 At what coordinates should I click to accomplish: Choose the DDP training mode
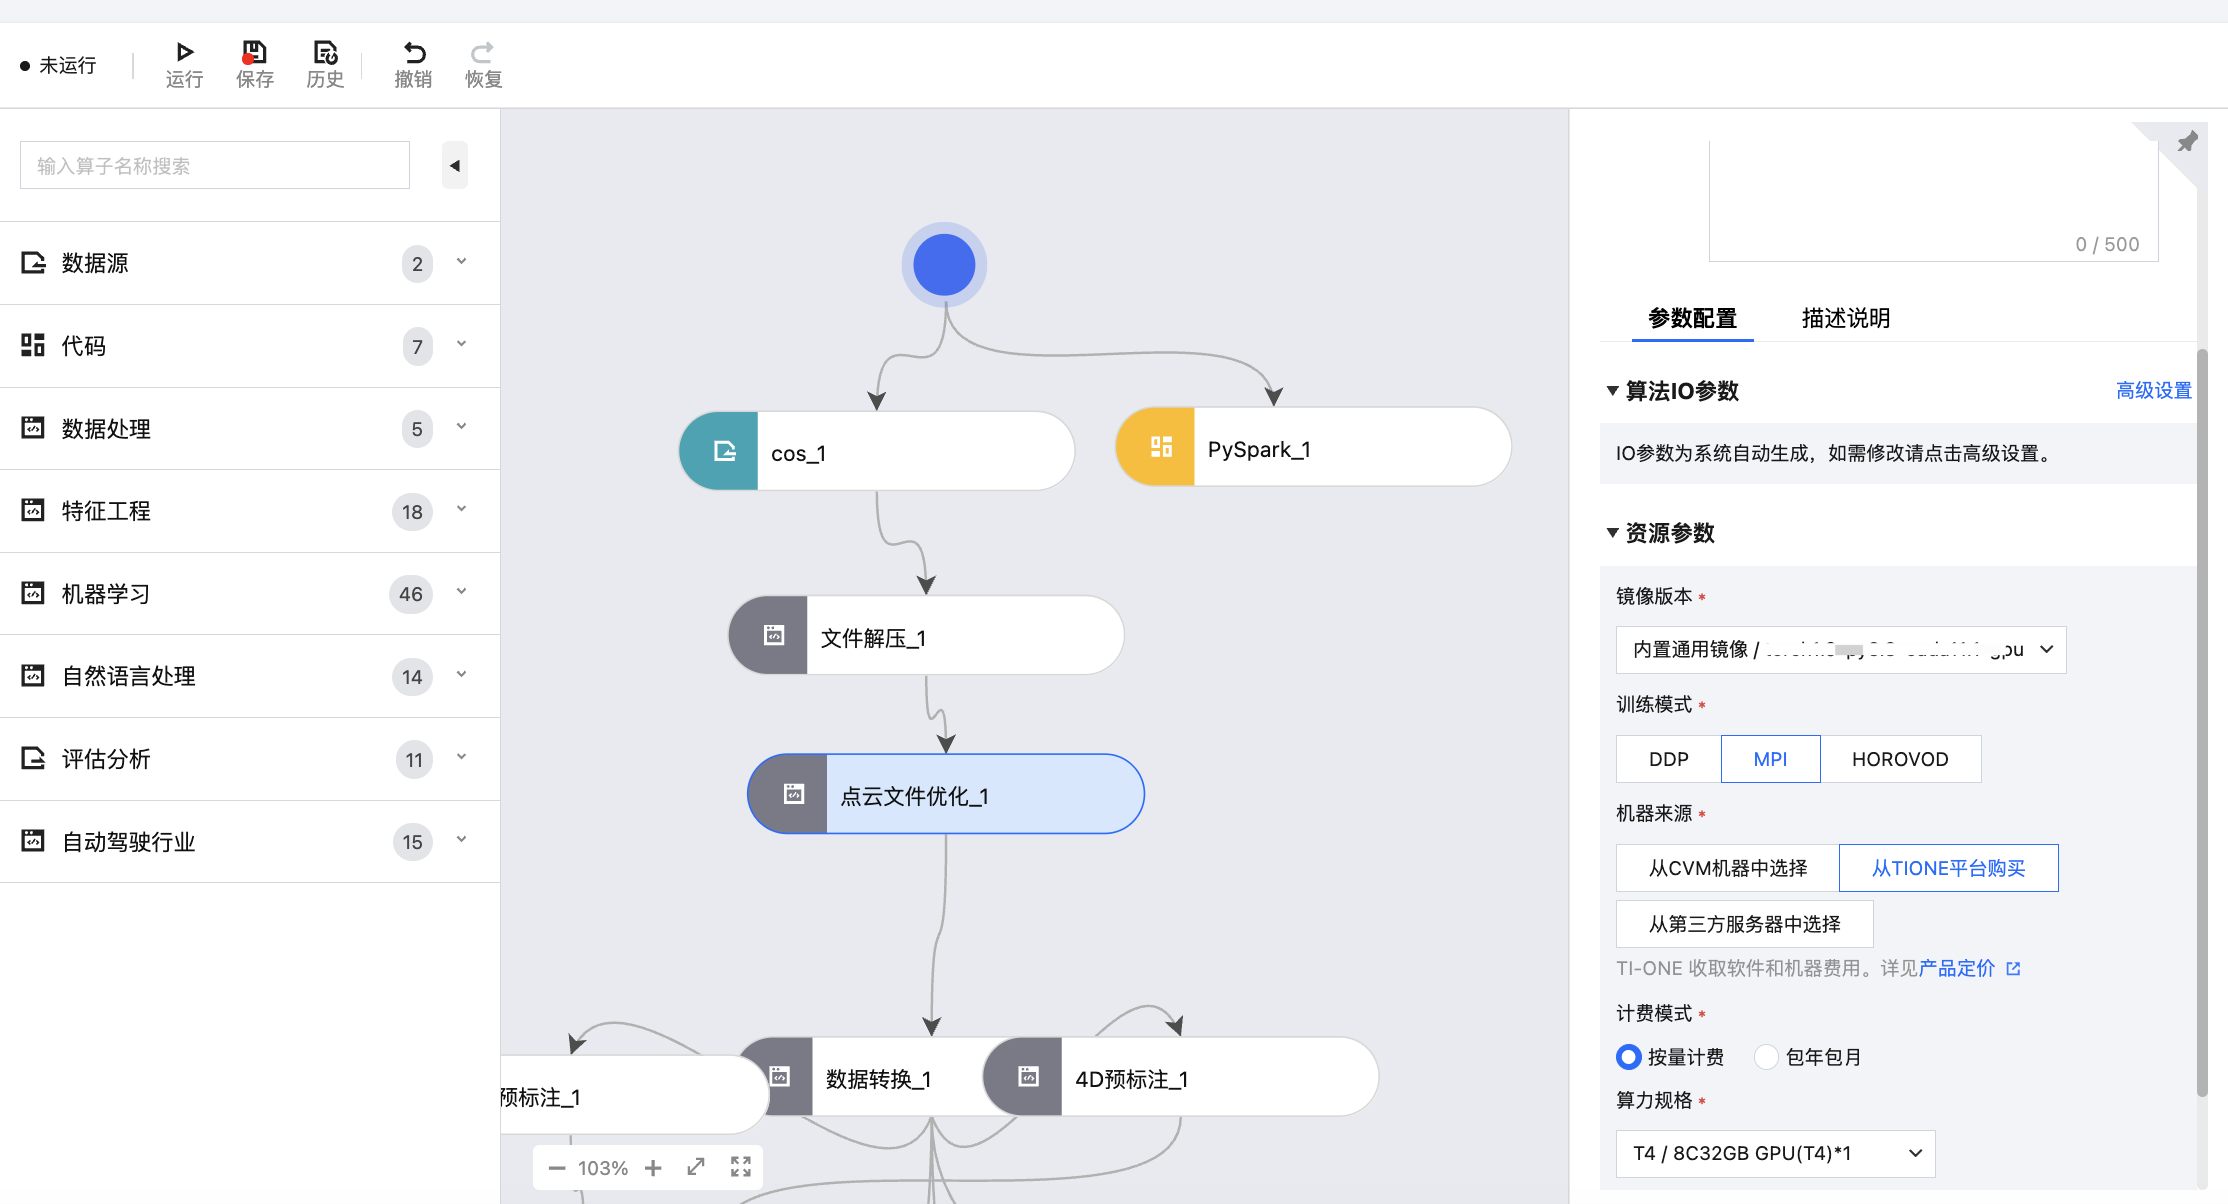coord(1668,759)
